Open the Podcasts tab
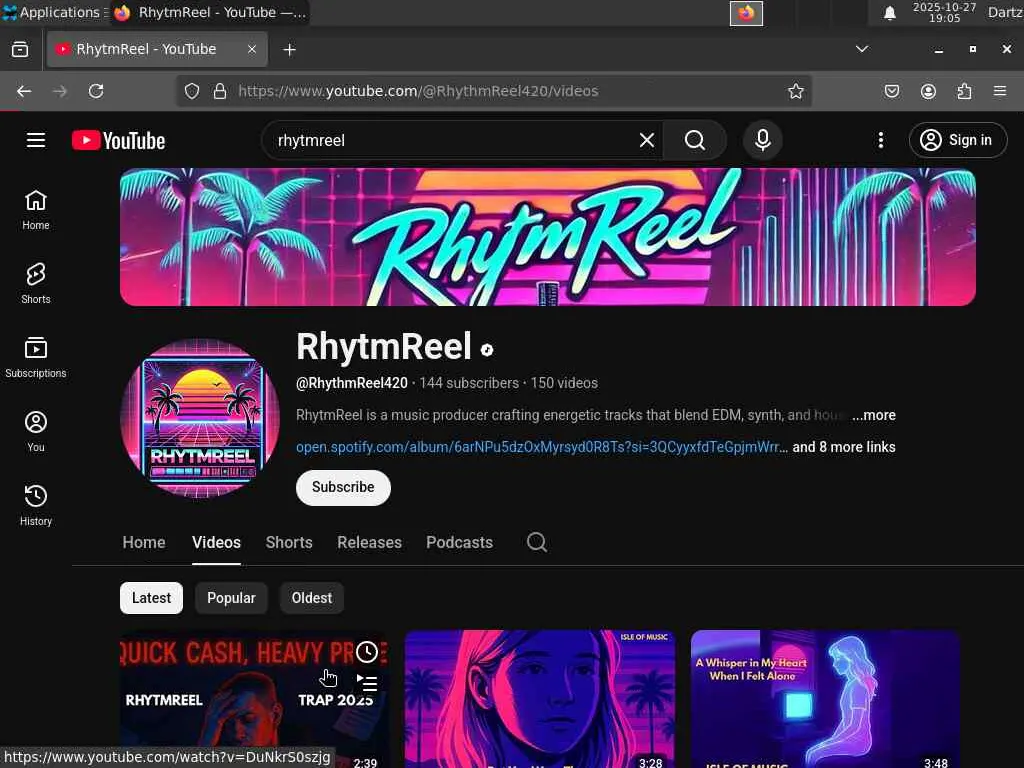 459,542
